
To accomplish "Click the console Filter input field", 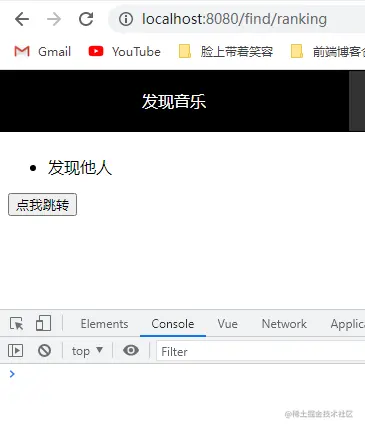I will tap(261, 351).
